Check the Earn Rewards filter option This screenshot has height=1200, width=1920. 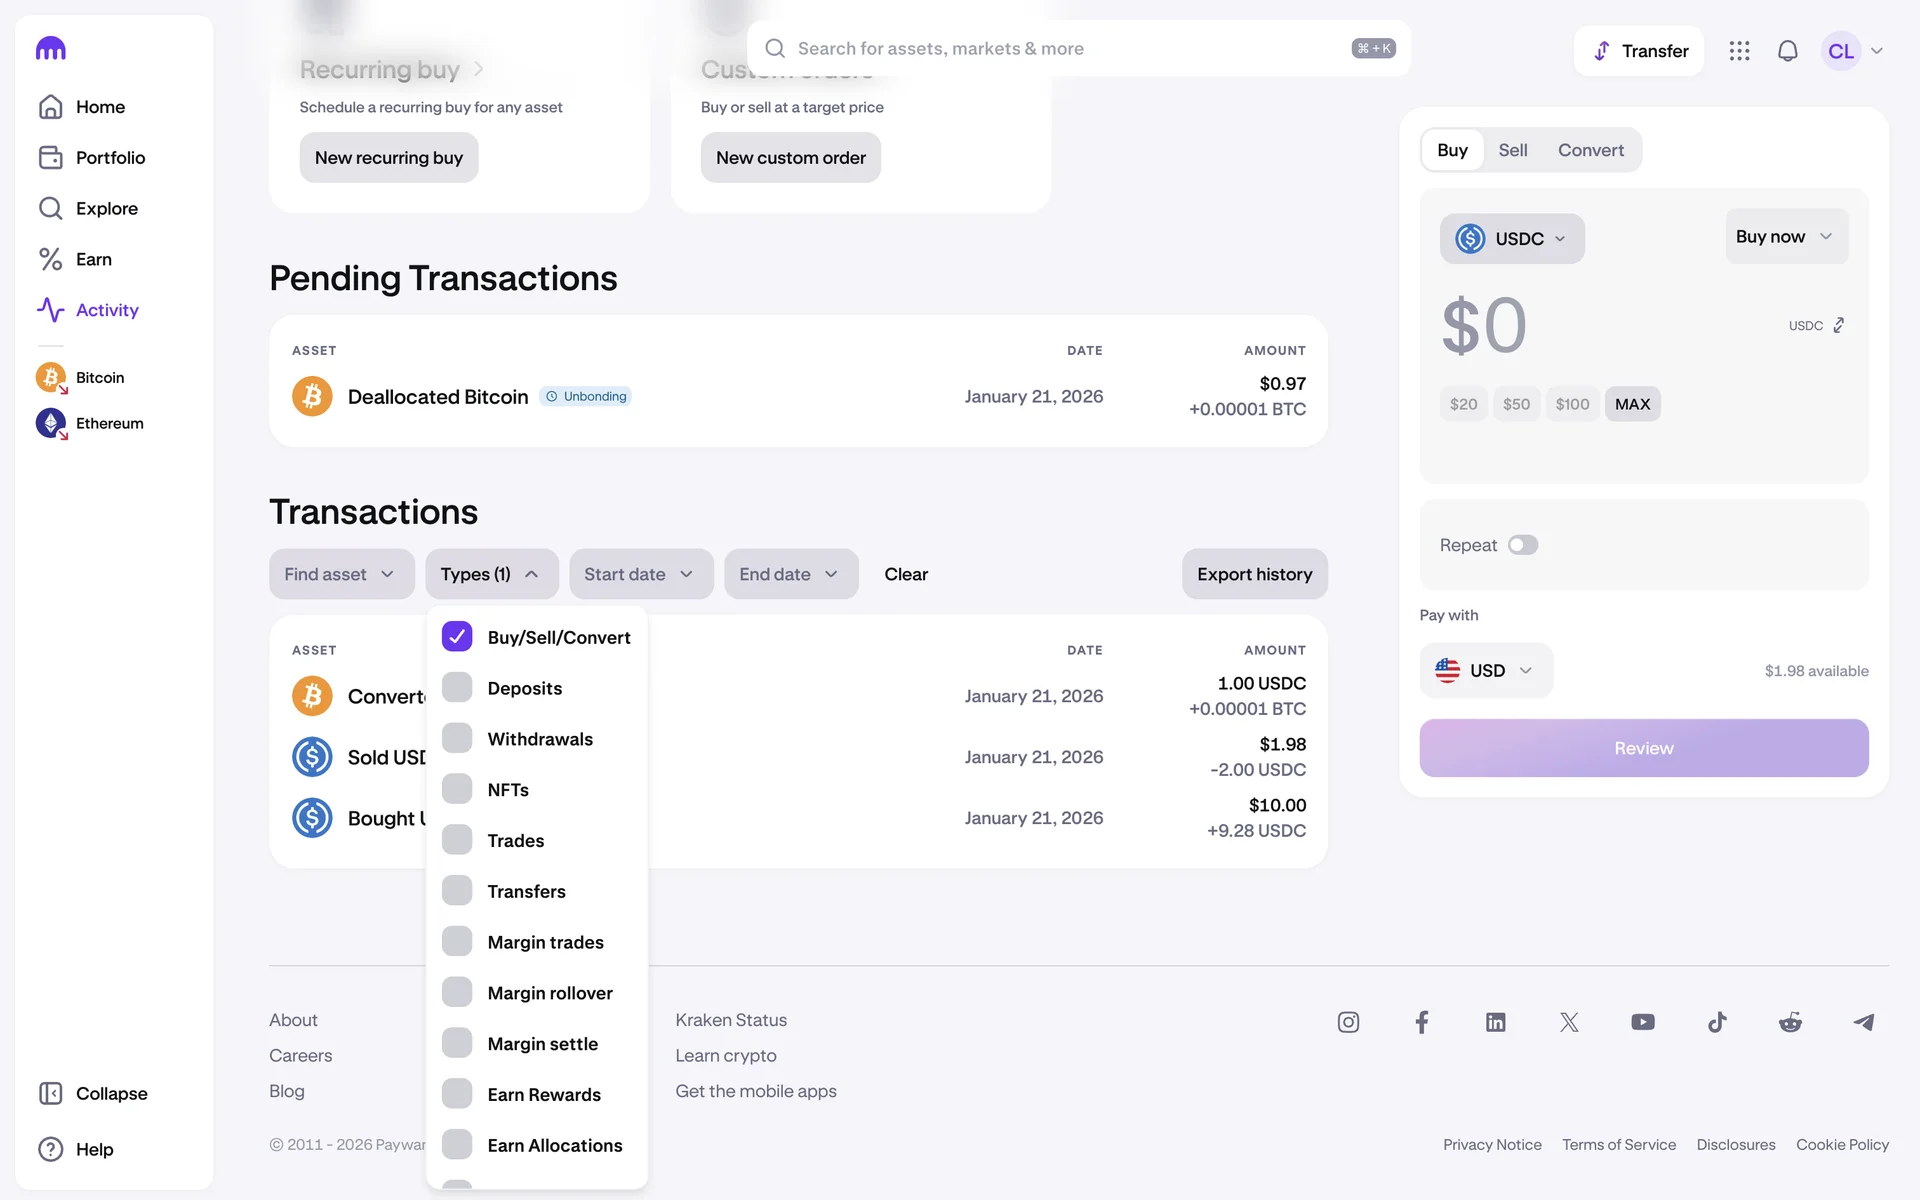[457, 1094]
